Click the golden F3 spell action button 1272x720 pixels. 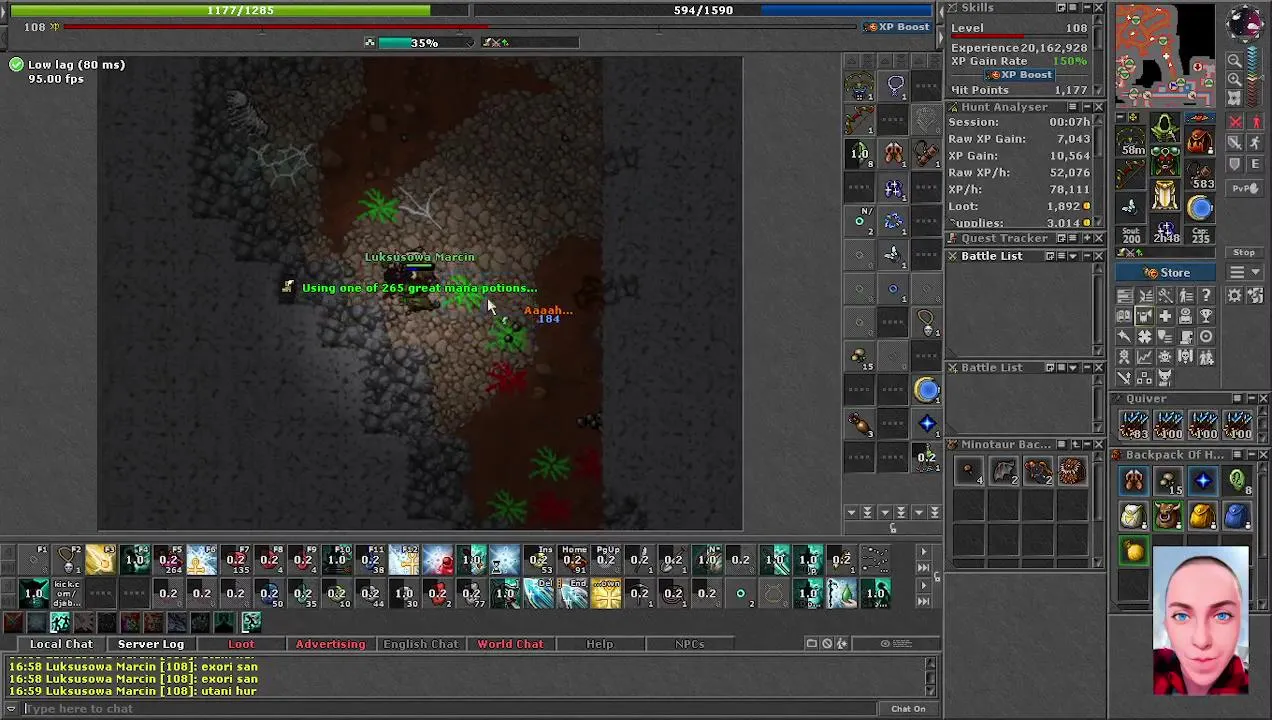click(x=101, y=560)
